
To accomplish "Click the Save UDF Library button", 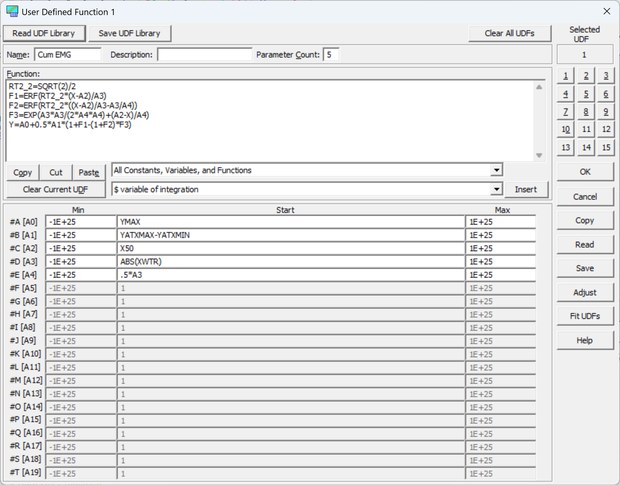I will click(129, 33).
